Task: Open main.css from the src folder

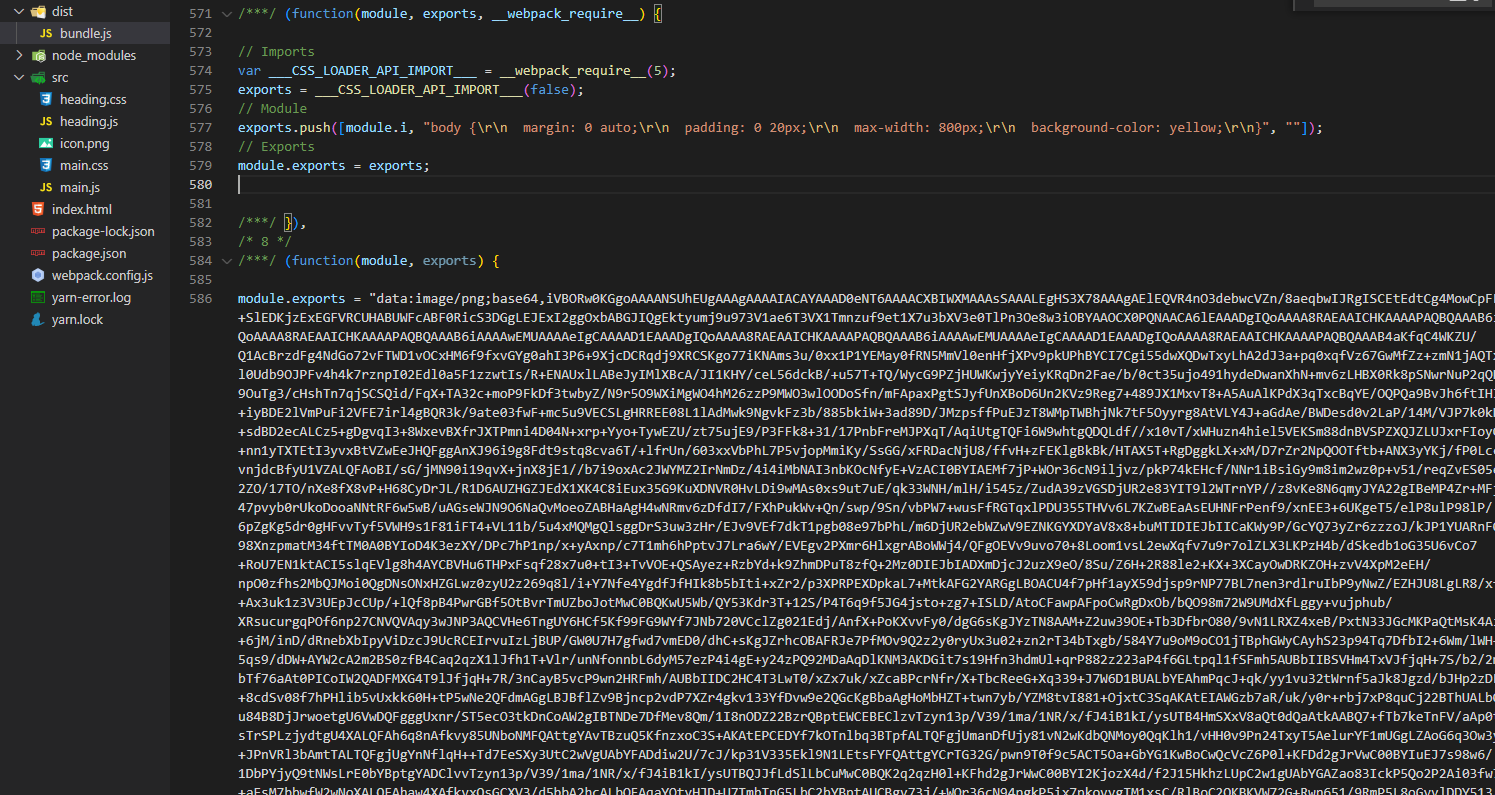Action: pos(85,165)
